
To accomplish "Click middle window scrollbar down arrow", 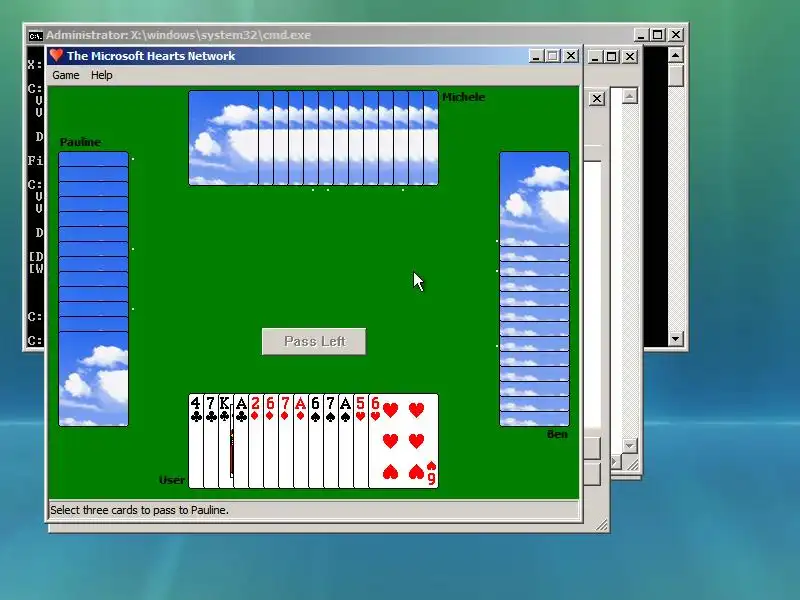I will [630, 445].
